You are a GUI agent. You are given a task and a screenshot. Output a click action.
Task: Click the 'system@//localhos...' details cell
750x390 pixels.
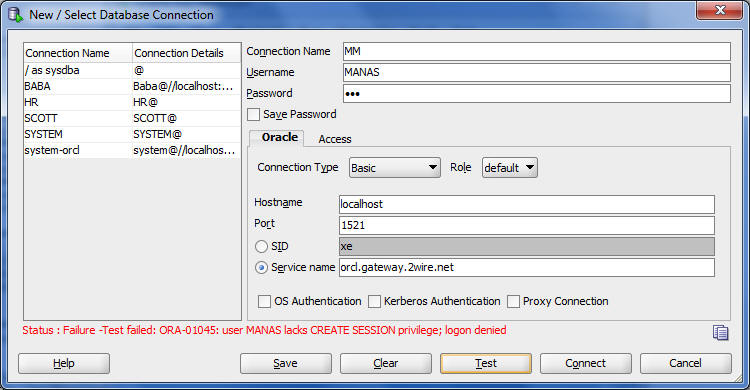coord(187,150)
